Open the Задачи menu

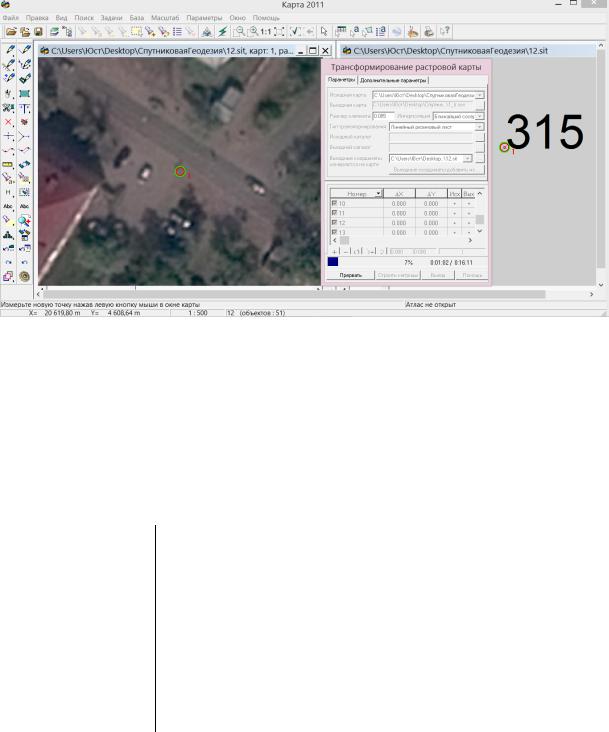tap(112, 18)
